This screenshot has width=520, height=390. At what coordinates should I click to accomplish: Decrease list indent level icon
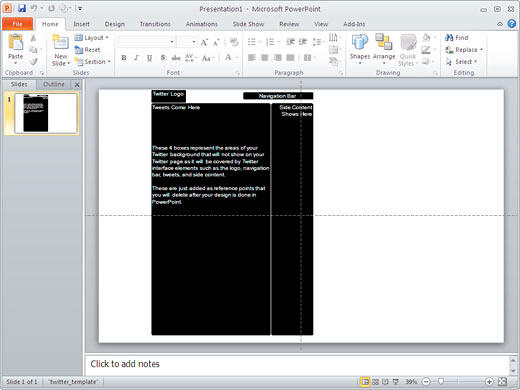pos(290,42)
